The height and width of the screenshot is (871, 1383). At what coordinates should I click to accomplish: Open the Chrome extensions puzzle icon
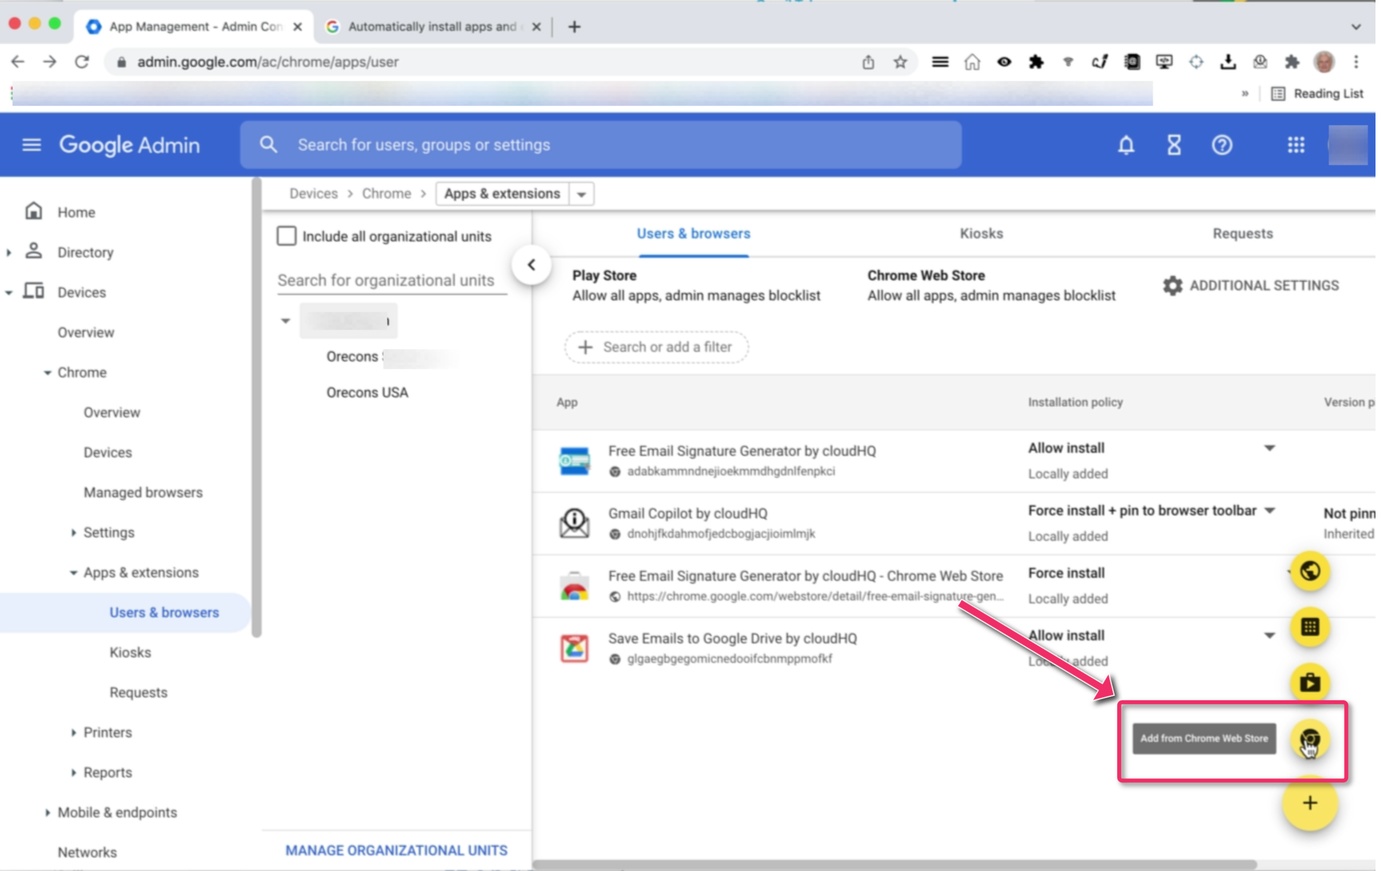tap(1292, 62)
